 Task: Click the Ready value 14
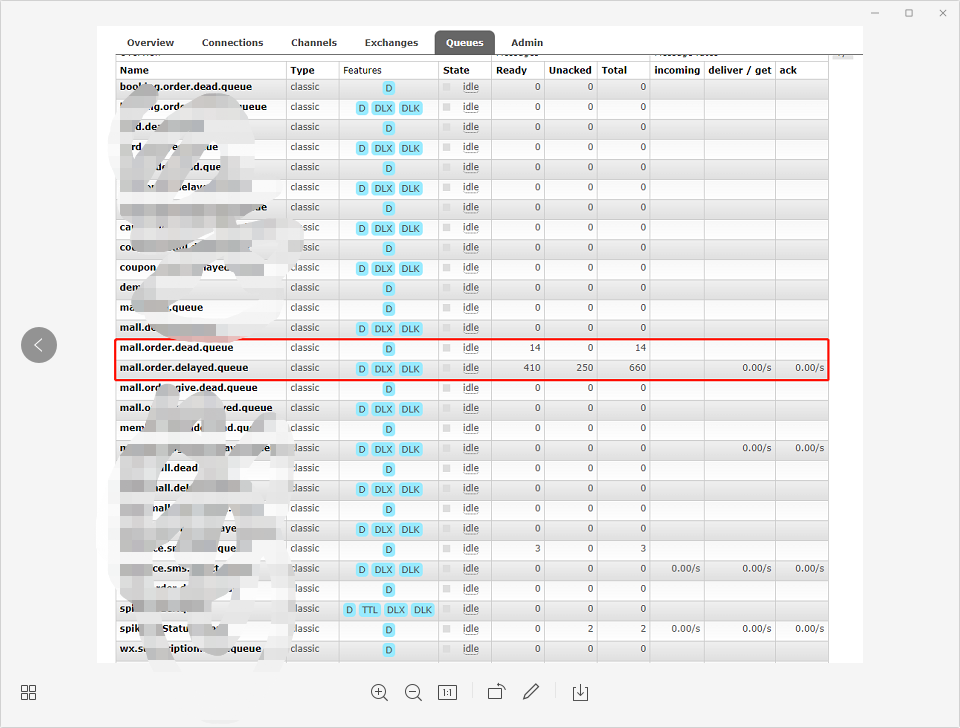coord(535,348)
